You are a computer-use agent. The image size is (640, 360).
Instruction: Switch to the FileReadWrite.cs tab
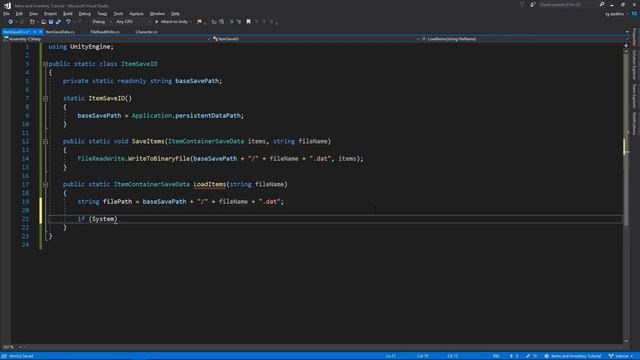pos(105,32)
